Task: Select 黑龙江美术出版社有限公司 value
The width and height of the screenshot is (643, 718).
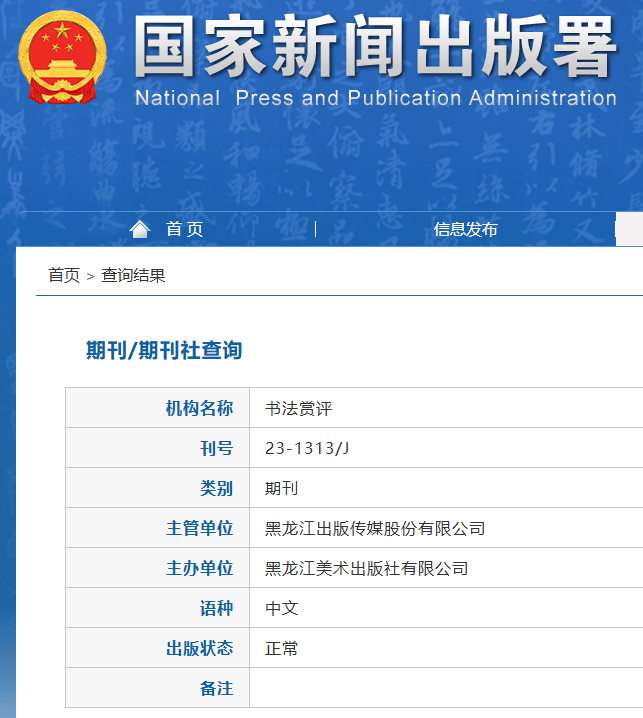Action: coord(366,568)
